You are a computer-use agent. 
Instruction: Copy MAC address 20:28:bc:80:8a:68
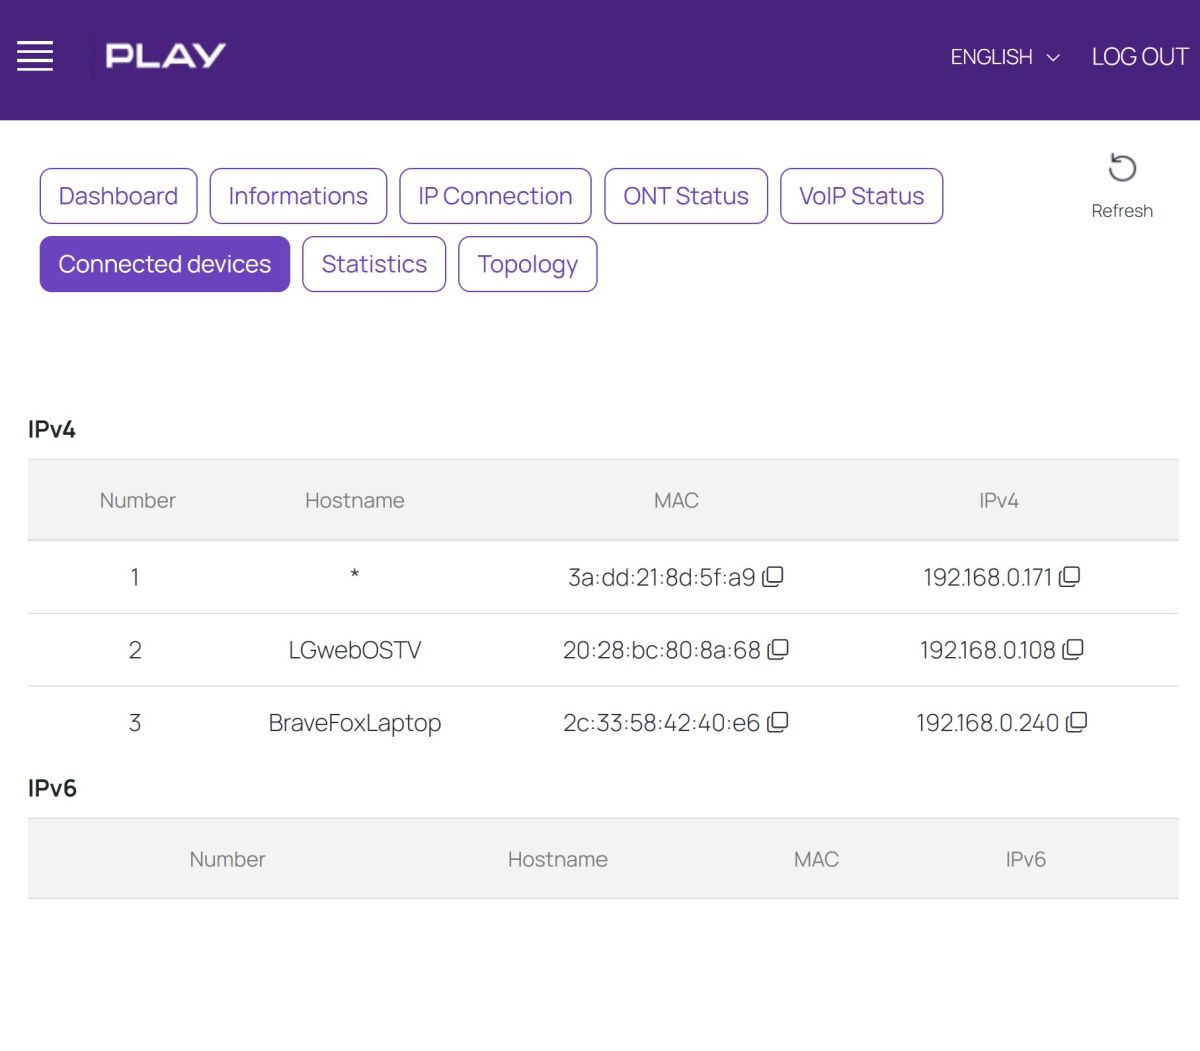[x=778, y=650]
